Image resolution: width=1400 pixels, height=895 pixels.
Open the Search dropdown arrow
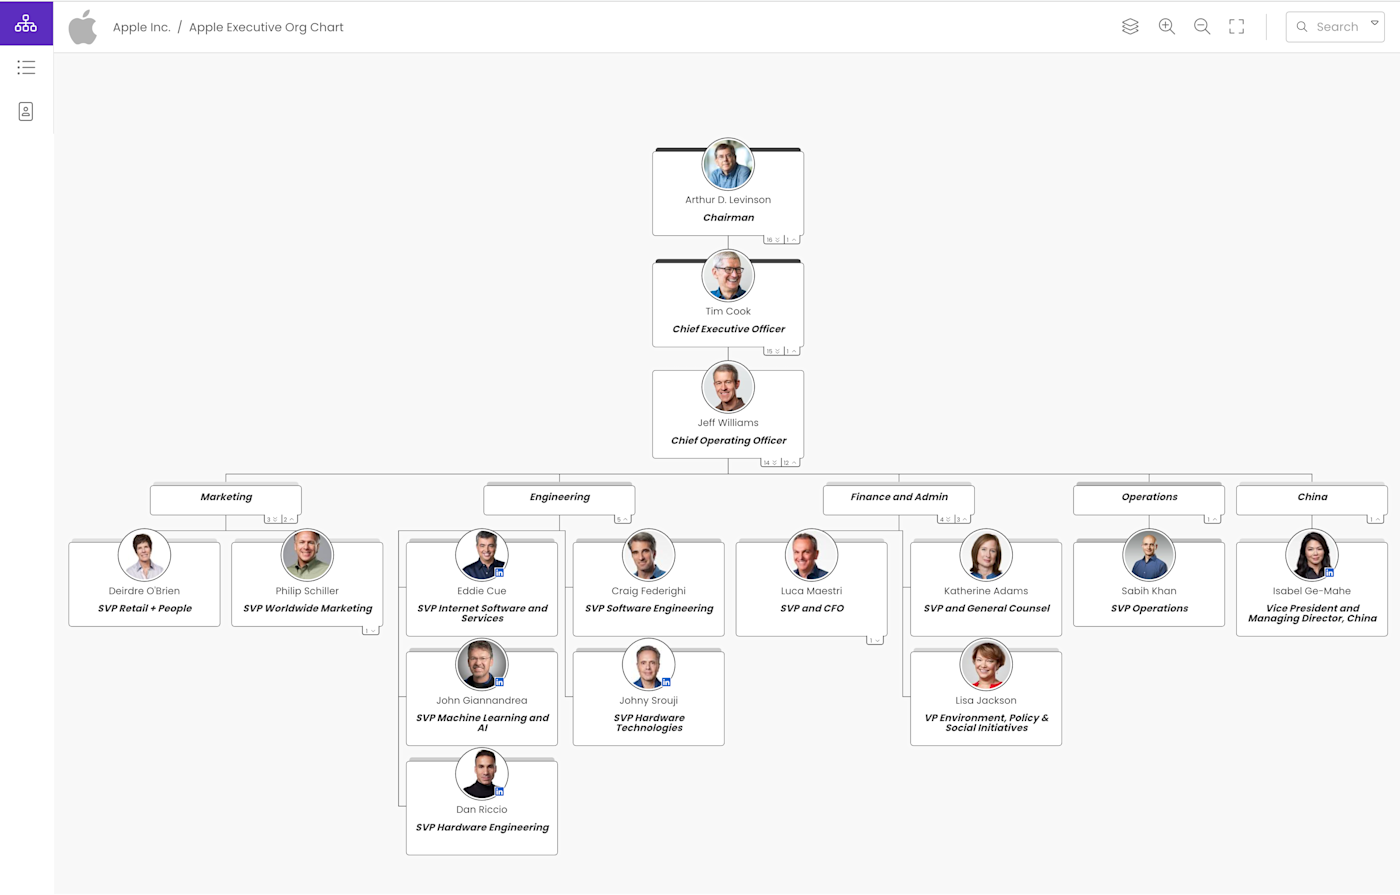(1374, 24)
